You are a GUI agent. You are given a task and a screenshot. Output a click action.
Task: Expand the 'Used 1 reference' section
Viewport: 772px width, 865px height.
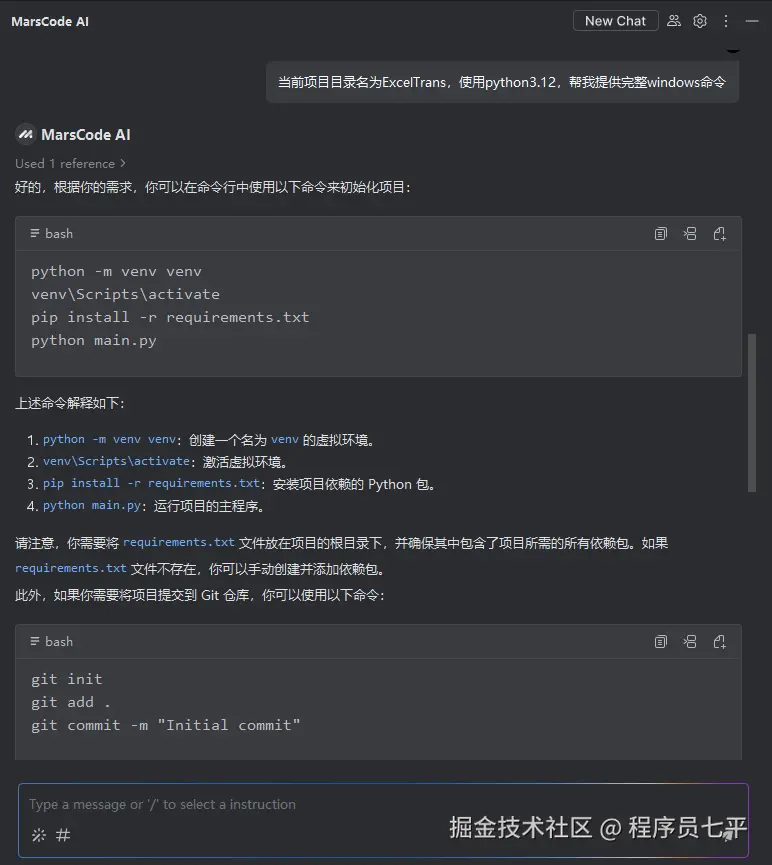point(71,163)
